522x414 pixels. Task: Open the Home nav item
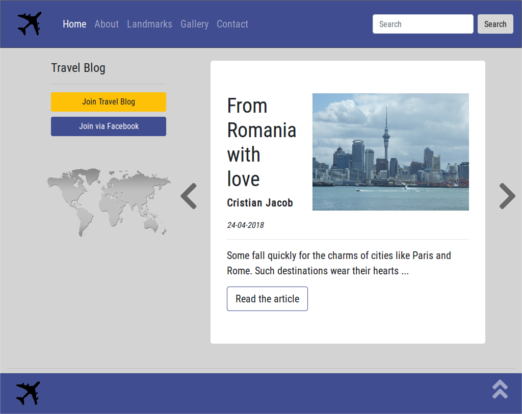(x=74, y=24)
